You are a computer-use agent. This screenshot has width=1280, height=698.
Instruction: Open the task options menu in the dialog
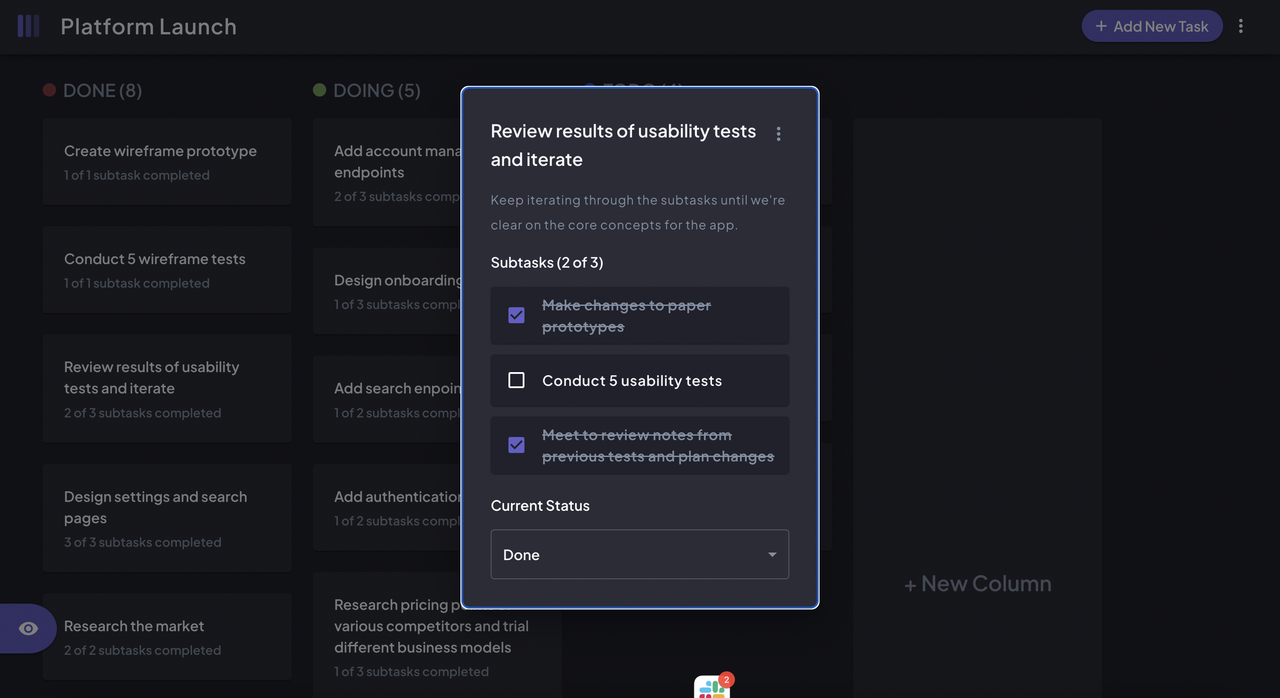(x=778, y=134)
